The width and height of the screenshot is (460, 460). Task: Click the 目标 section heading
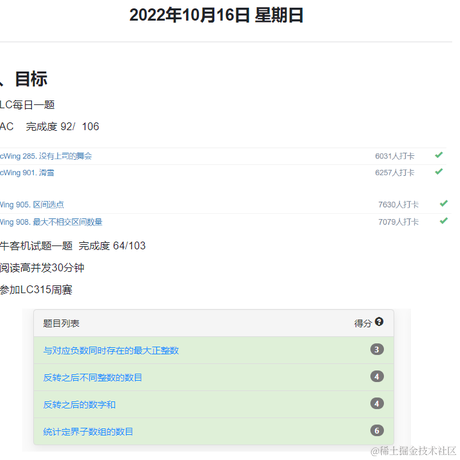tap(31, 79)
